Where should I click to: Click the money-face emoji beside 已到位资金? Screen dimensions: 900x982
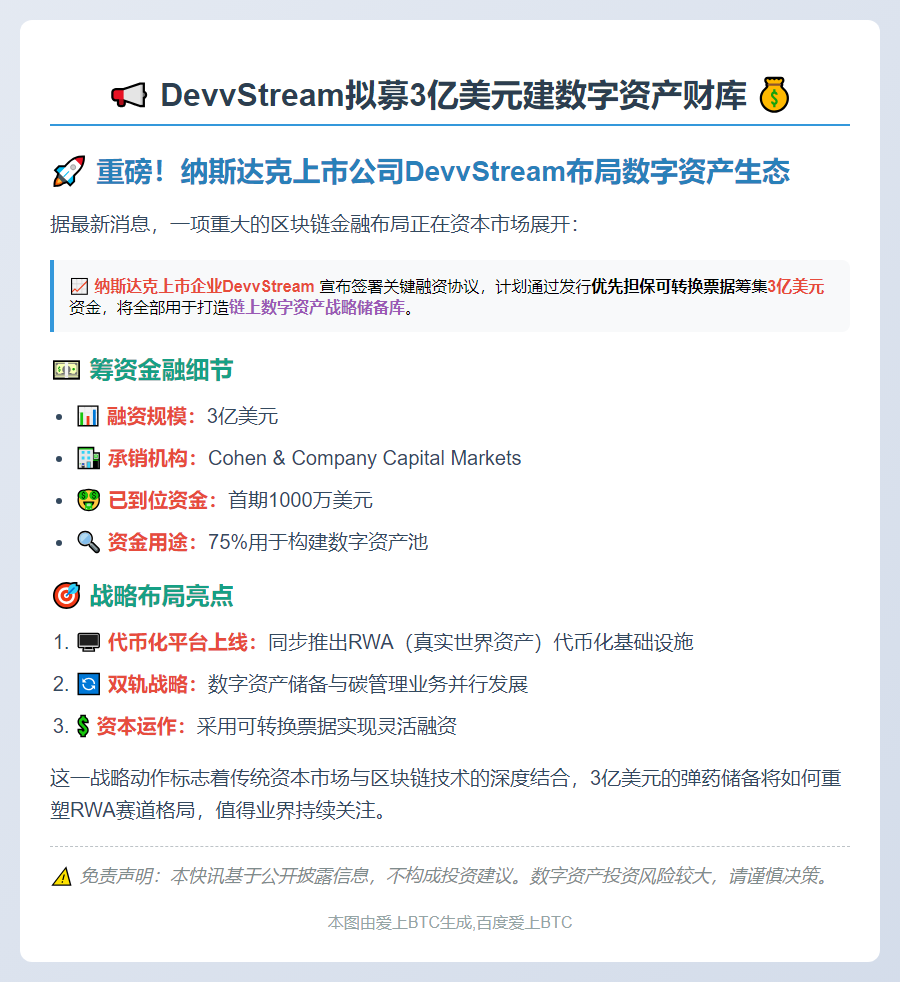pos(88,500)
